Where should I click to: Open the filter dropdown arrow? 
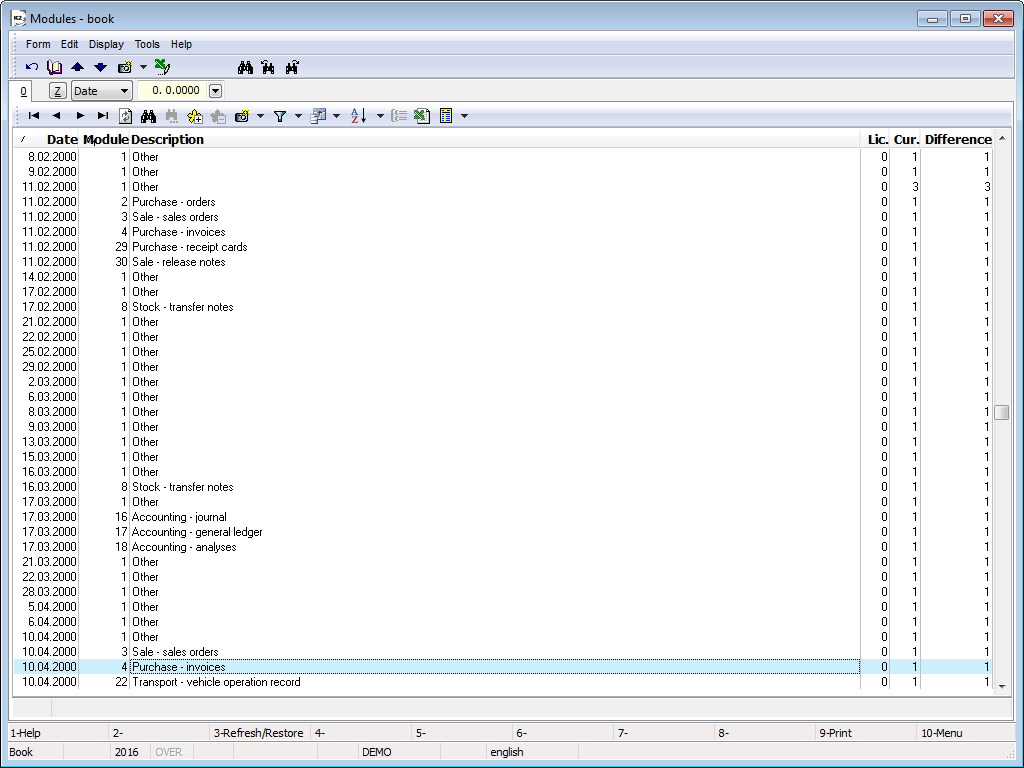pyautogui.click(x=298, y=116)
